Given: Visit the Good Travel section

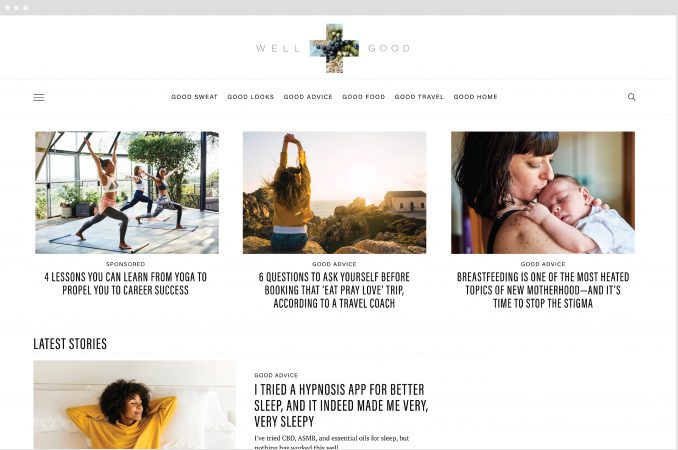Looking at the screenshot, I should point(419,97).
